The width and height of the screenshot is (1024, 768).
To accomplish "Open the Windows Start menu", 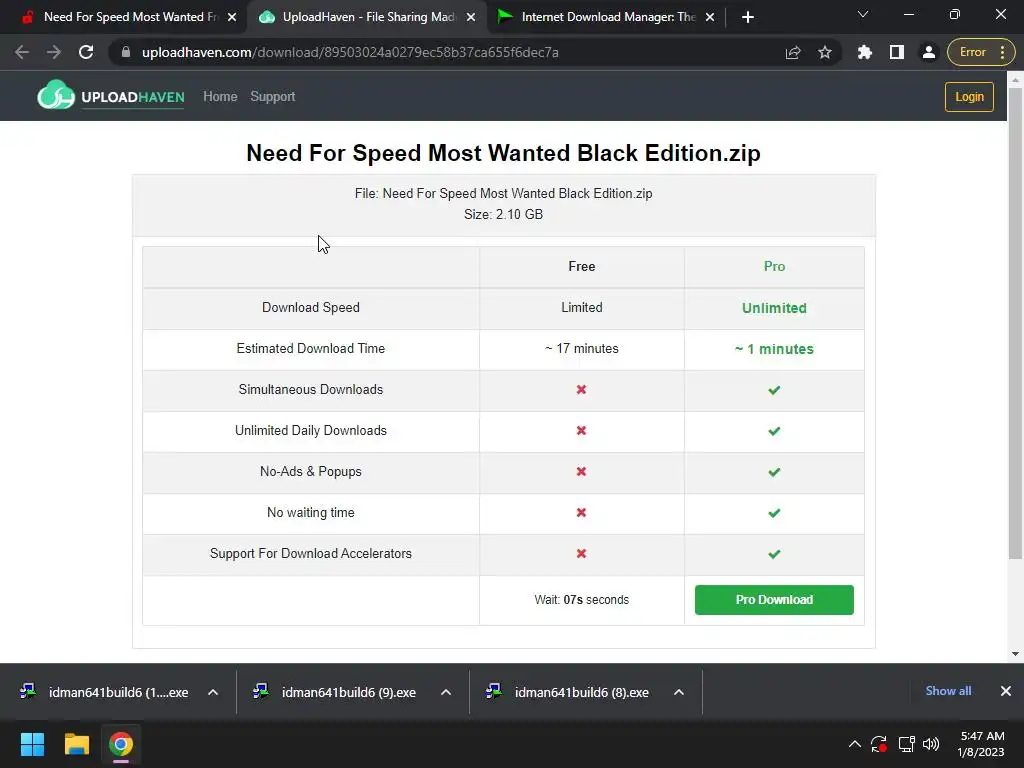I will (x=32, y=744).
